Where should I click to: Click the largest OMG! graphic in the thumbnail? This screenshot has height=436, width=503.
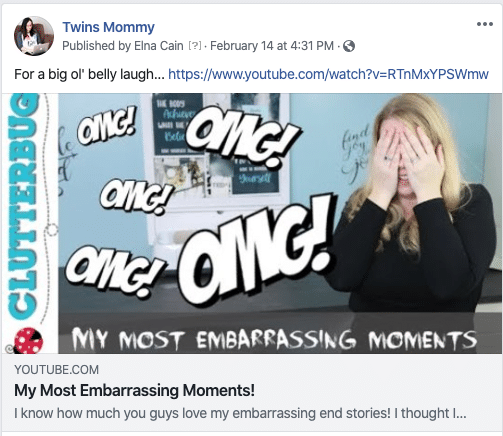pyautogui.click(x=254, y=250)
